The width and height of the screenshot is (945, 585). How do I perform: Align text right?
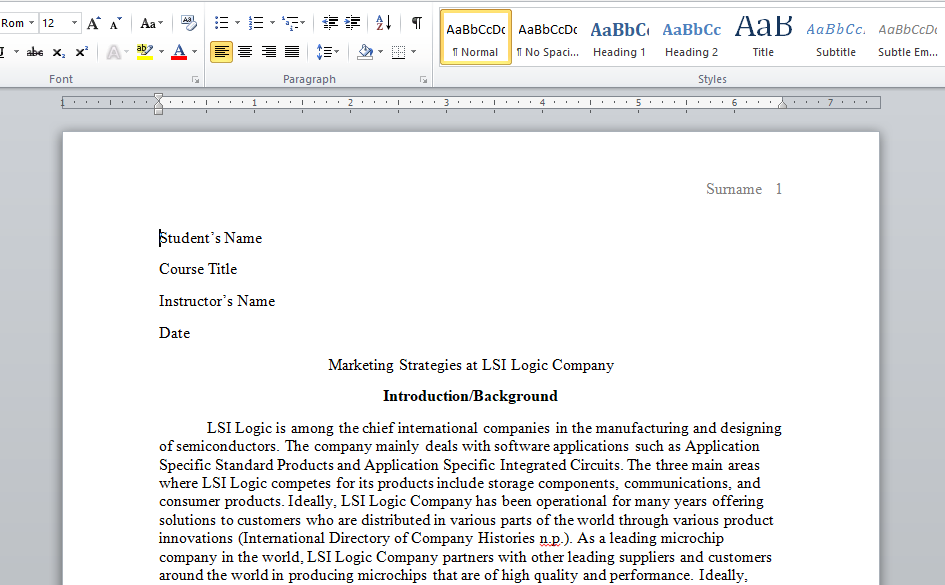269,52
